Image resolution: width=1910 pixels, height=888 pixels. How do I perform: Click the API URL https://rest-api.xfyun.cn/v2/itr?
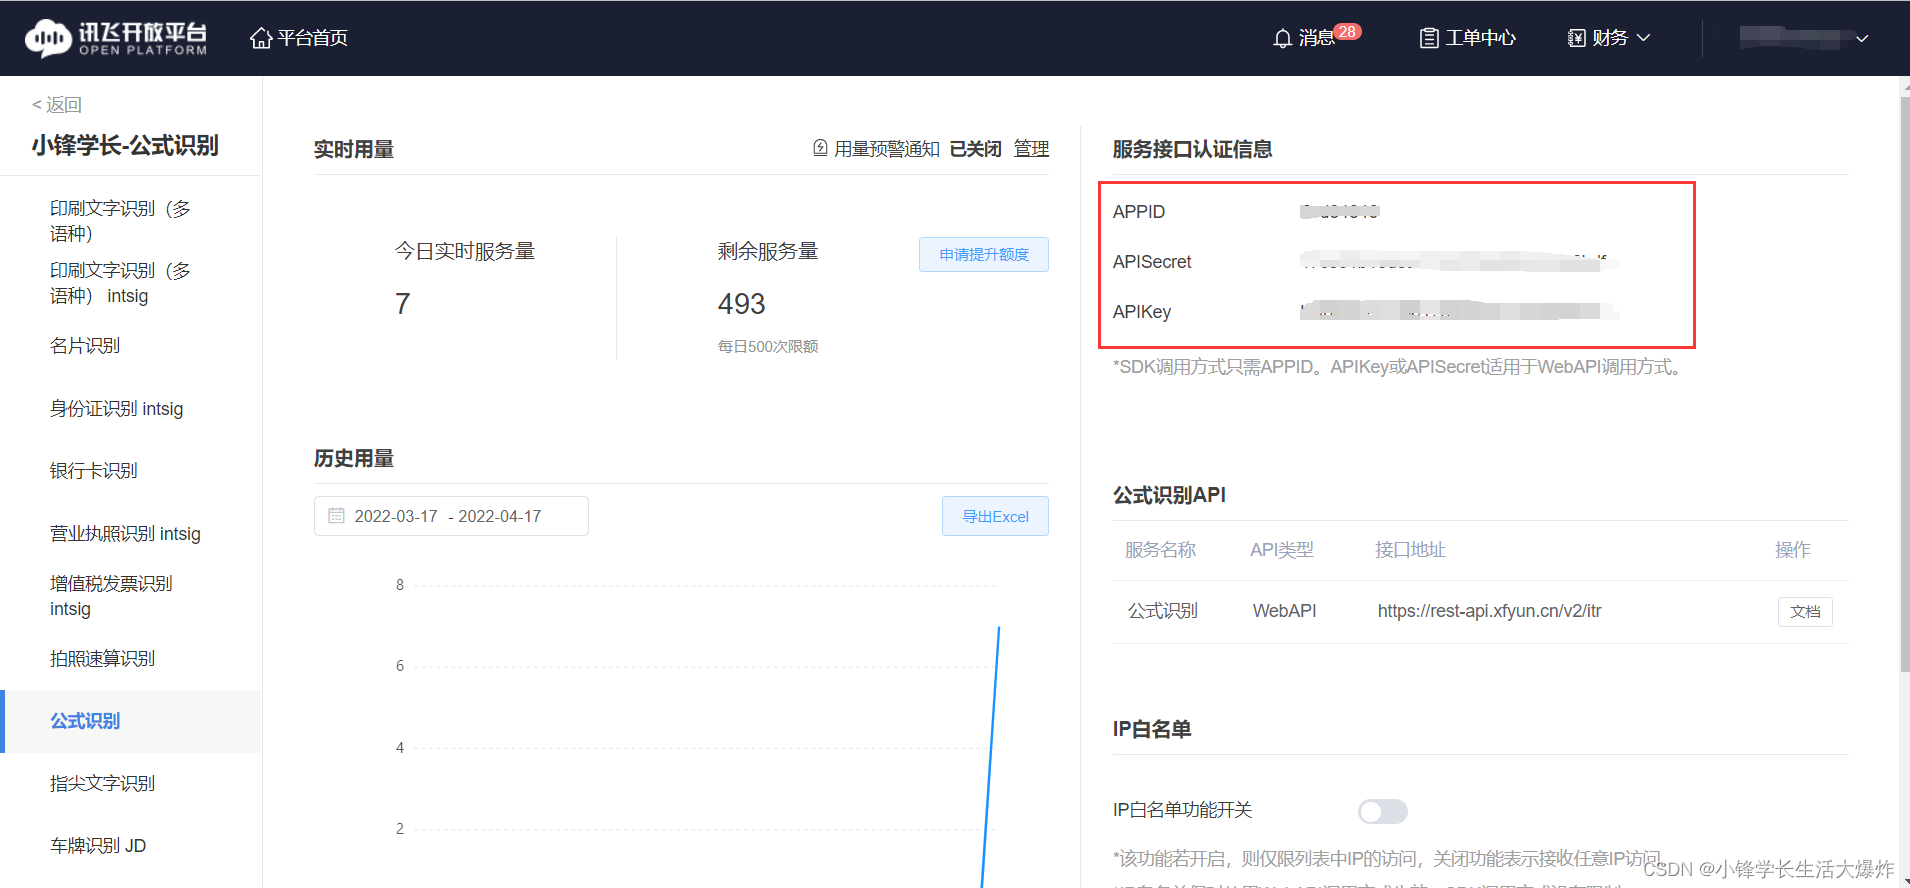[1489, 611]
